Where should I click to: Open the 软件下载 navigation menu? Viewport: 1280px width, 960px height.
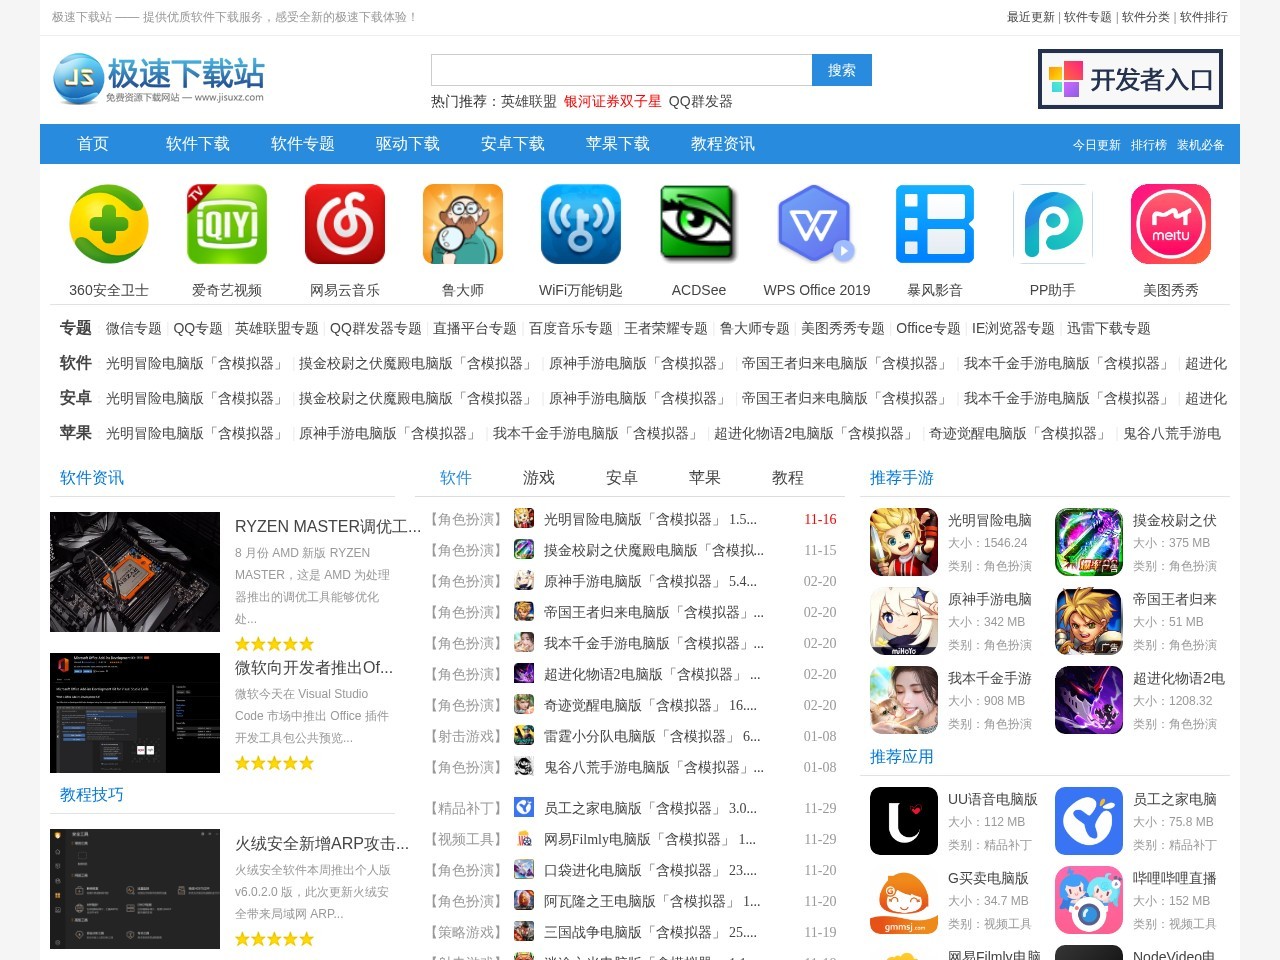[196, 143]
